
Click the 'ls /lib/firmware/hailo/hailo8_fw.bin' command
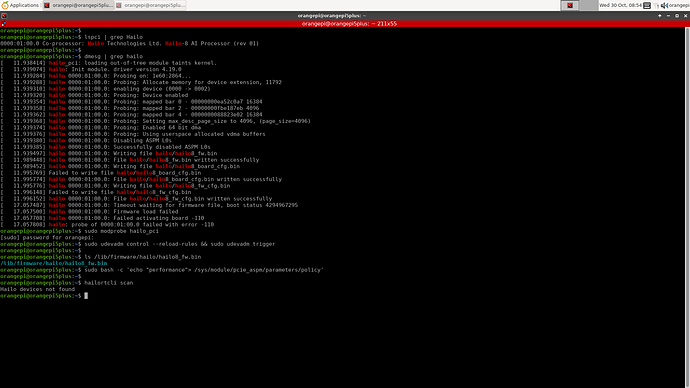coord(143,257)
